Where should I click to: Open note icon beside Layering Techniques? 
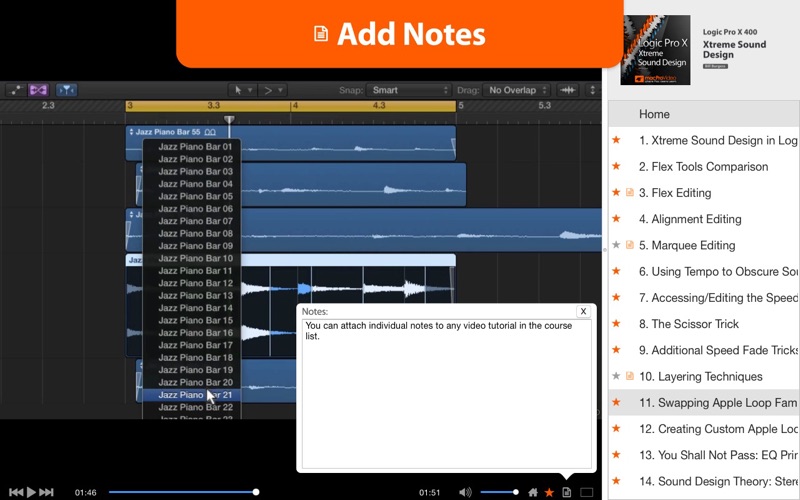tap(630, 377)
